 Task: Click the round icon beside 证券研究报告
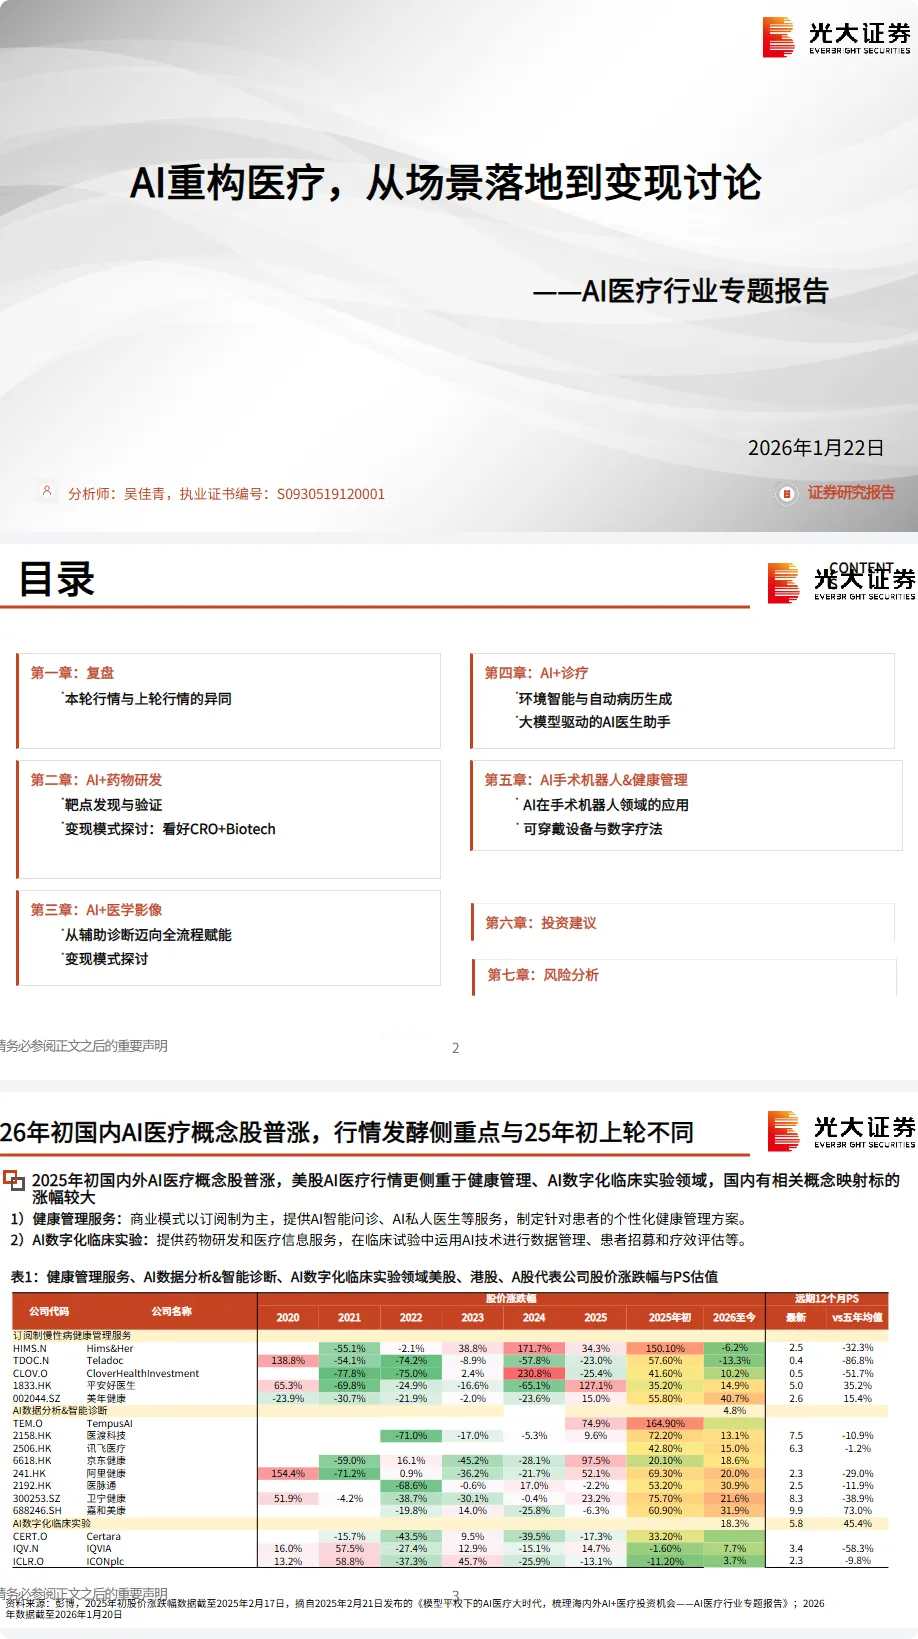(786, 493)
